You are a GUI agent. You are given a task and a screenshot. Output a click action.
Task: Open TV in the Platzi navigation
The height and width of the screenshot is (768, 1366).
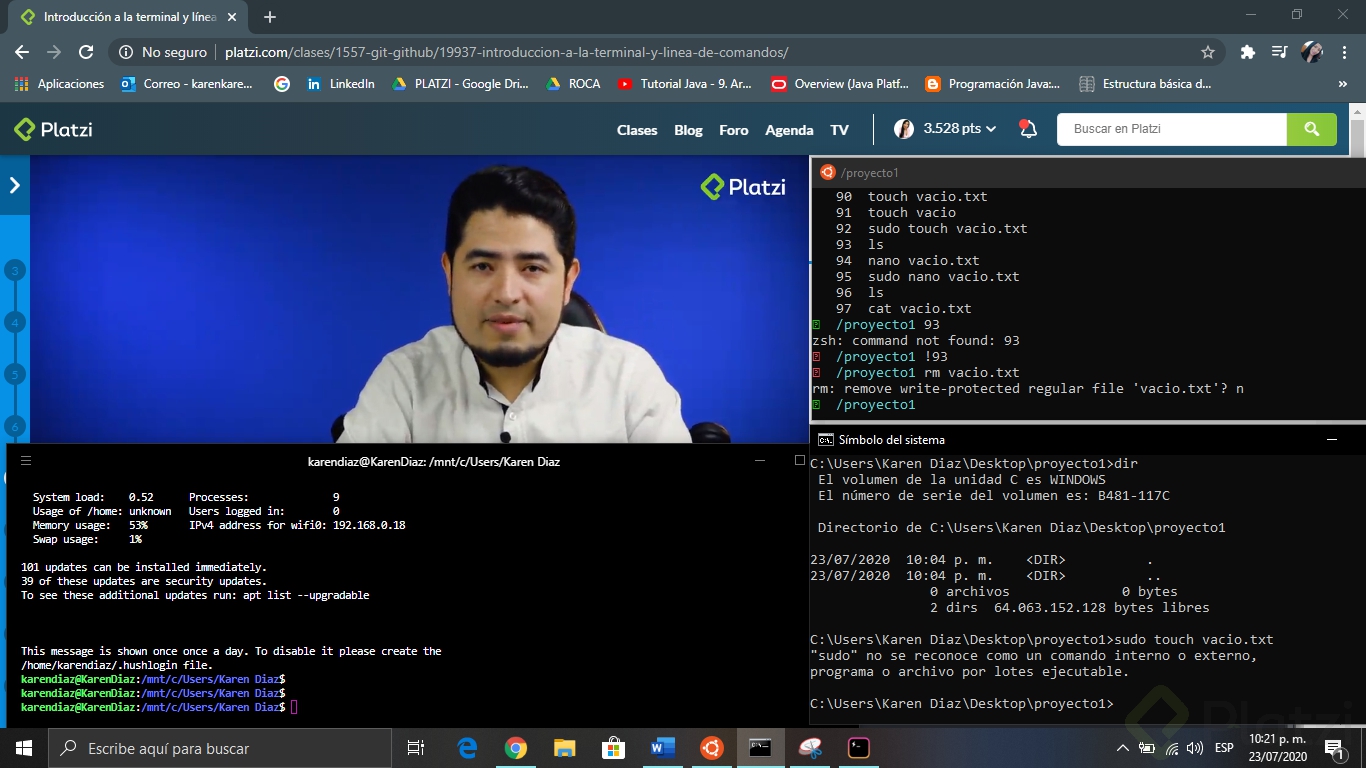[839, 130]
